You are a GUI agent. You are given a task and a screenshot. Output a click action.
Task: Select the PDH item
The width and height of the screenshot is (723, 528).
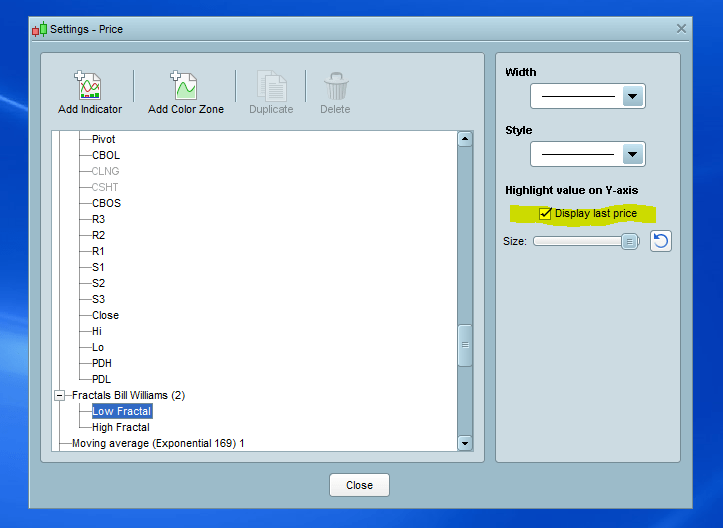pos(102,363)
